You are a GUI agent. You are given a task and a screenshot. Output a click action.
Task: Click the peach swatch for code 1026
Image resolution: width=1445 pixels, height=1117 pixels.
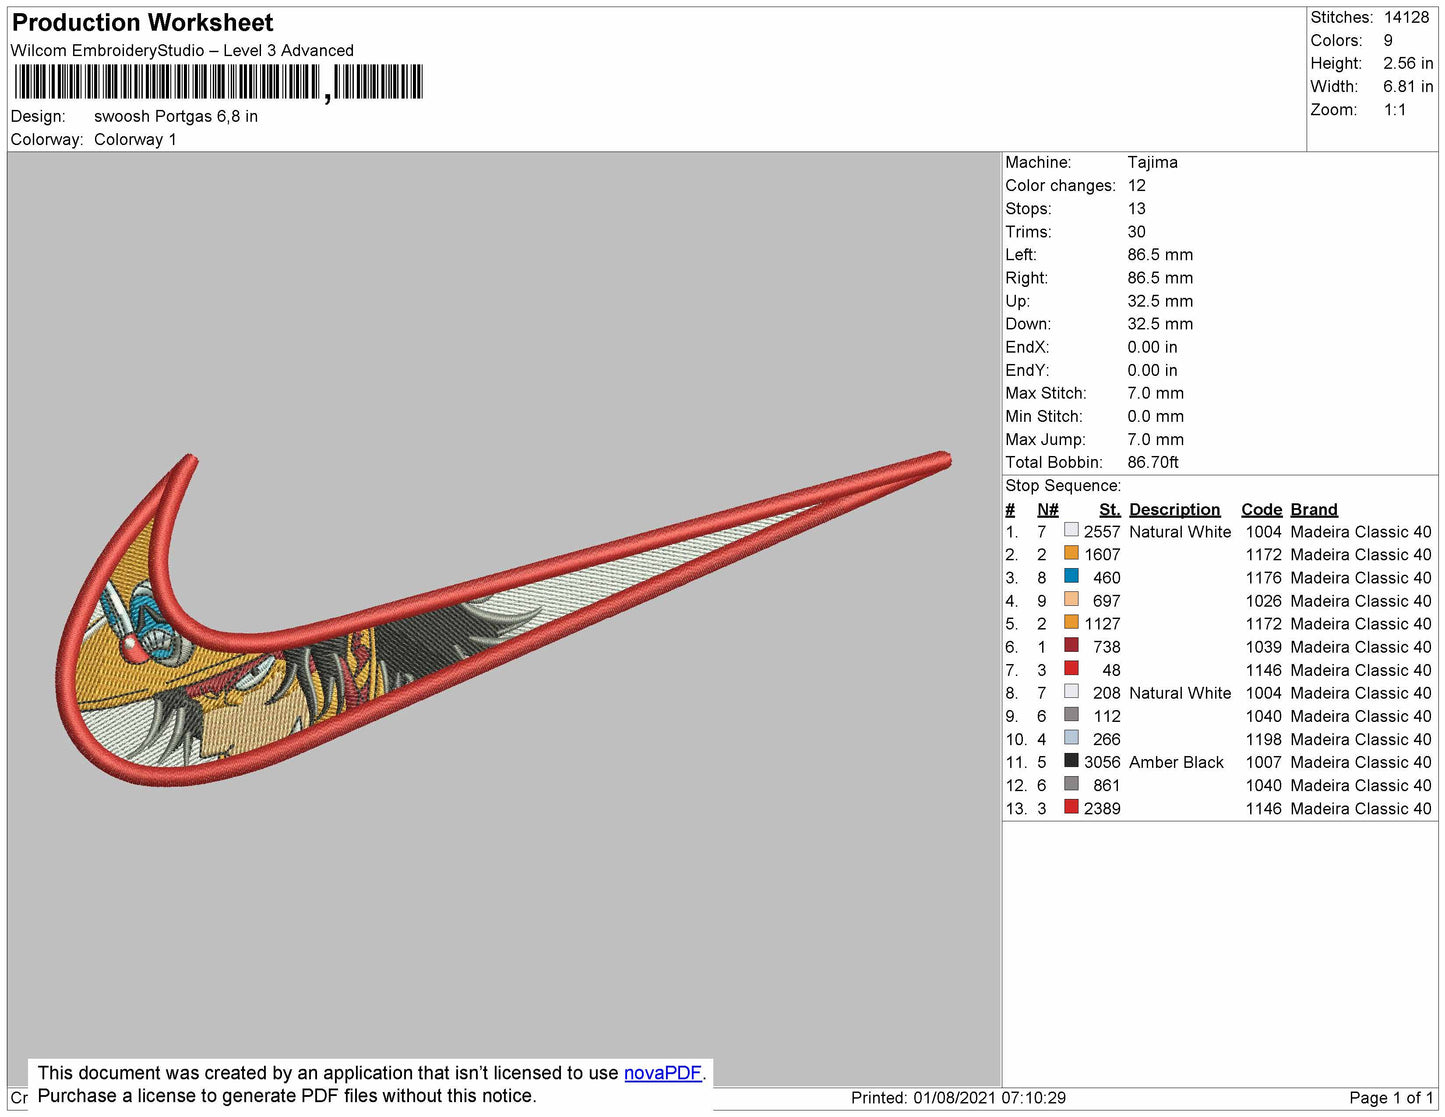pos(1071,599)
